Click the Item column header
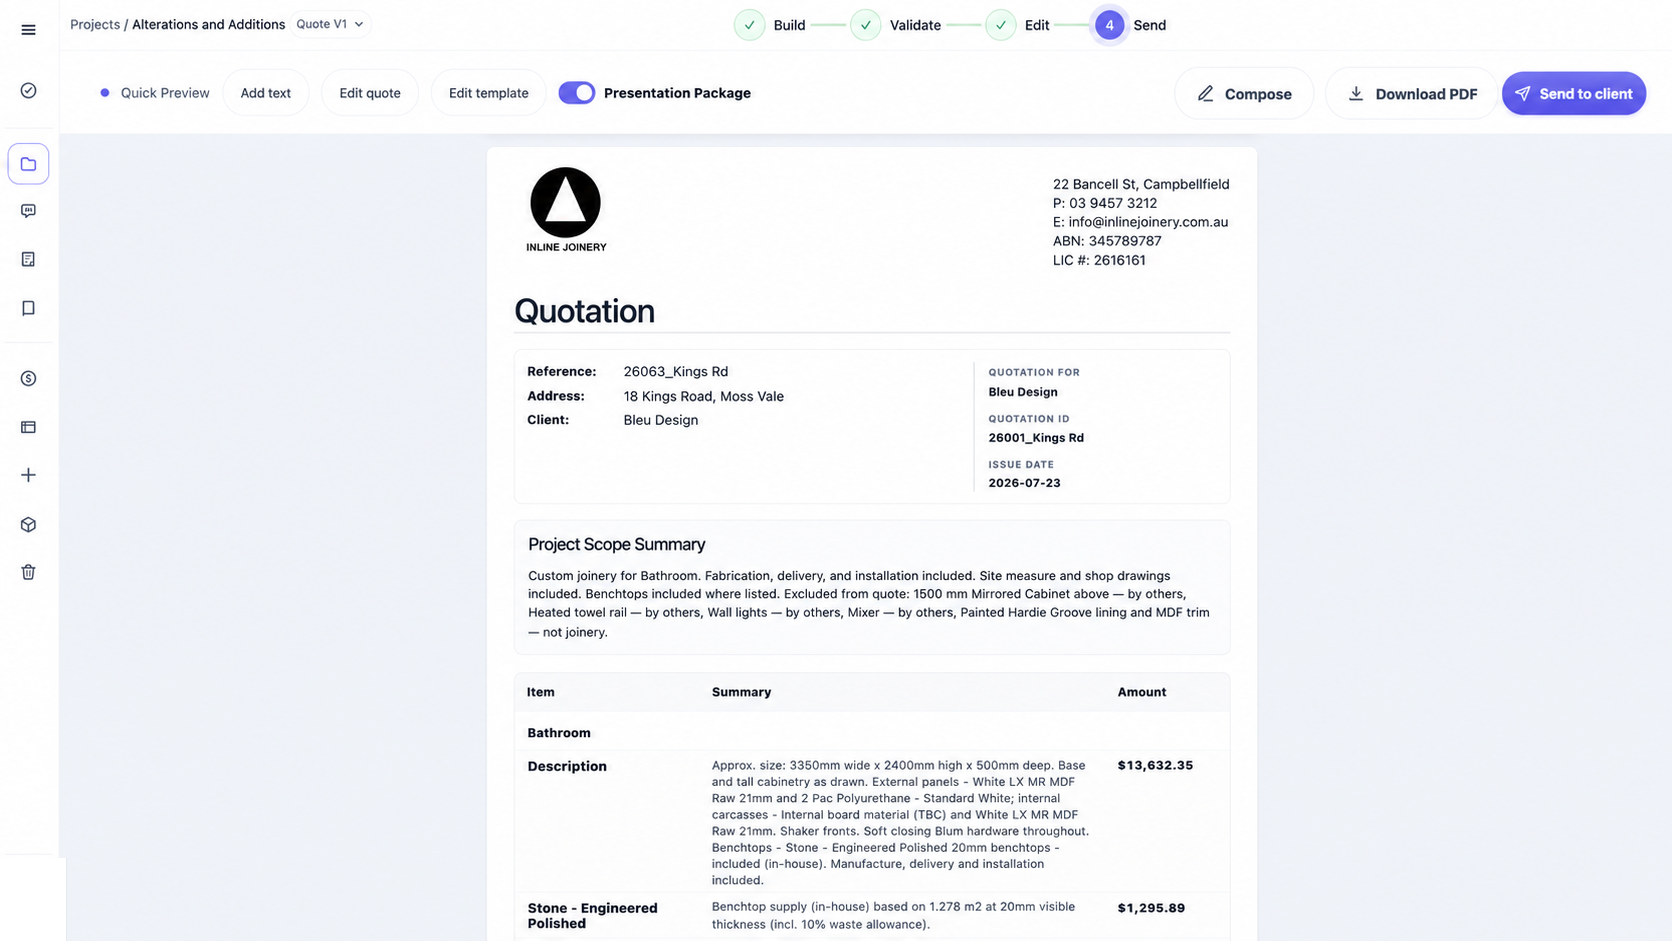 [540, 692]
